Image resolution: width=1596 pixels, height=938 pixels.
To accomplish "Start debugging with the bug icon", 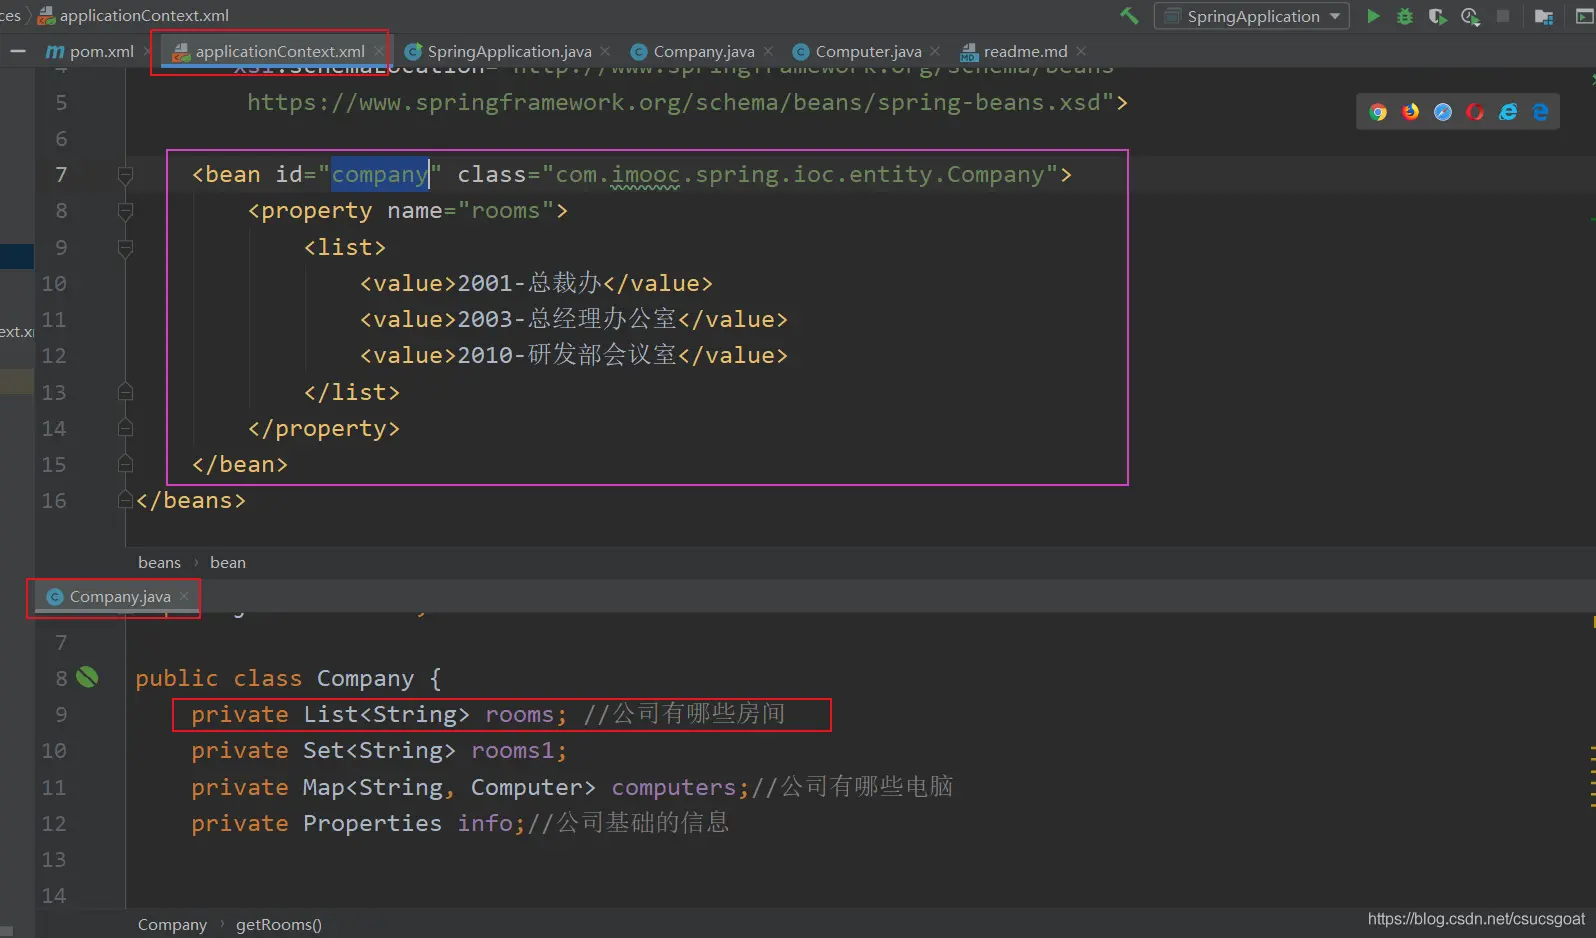I will pos(1405,16).
